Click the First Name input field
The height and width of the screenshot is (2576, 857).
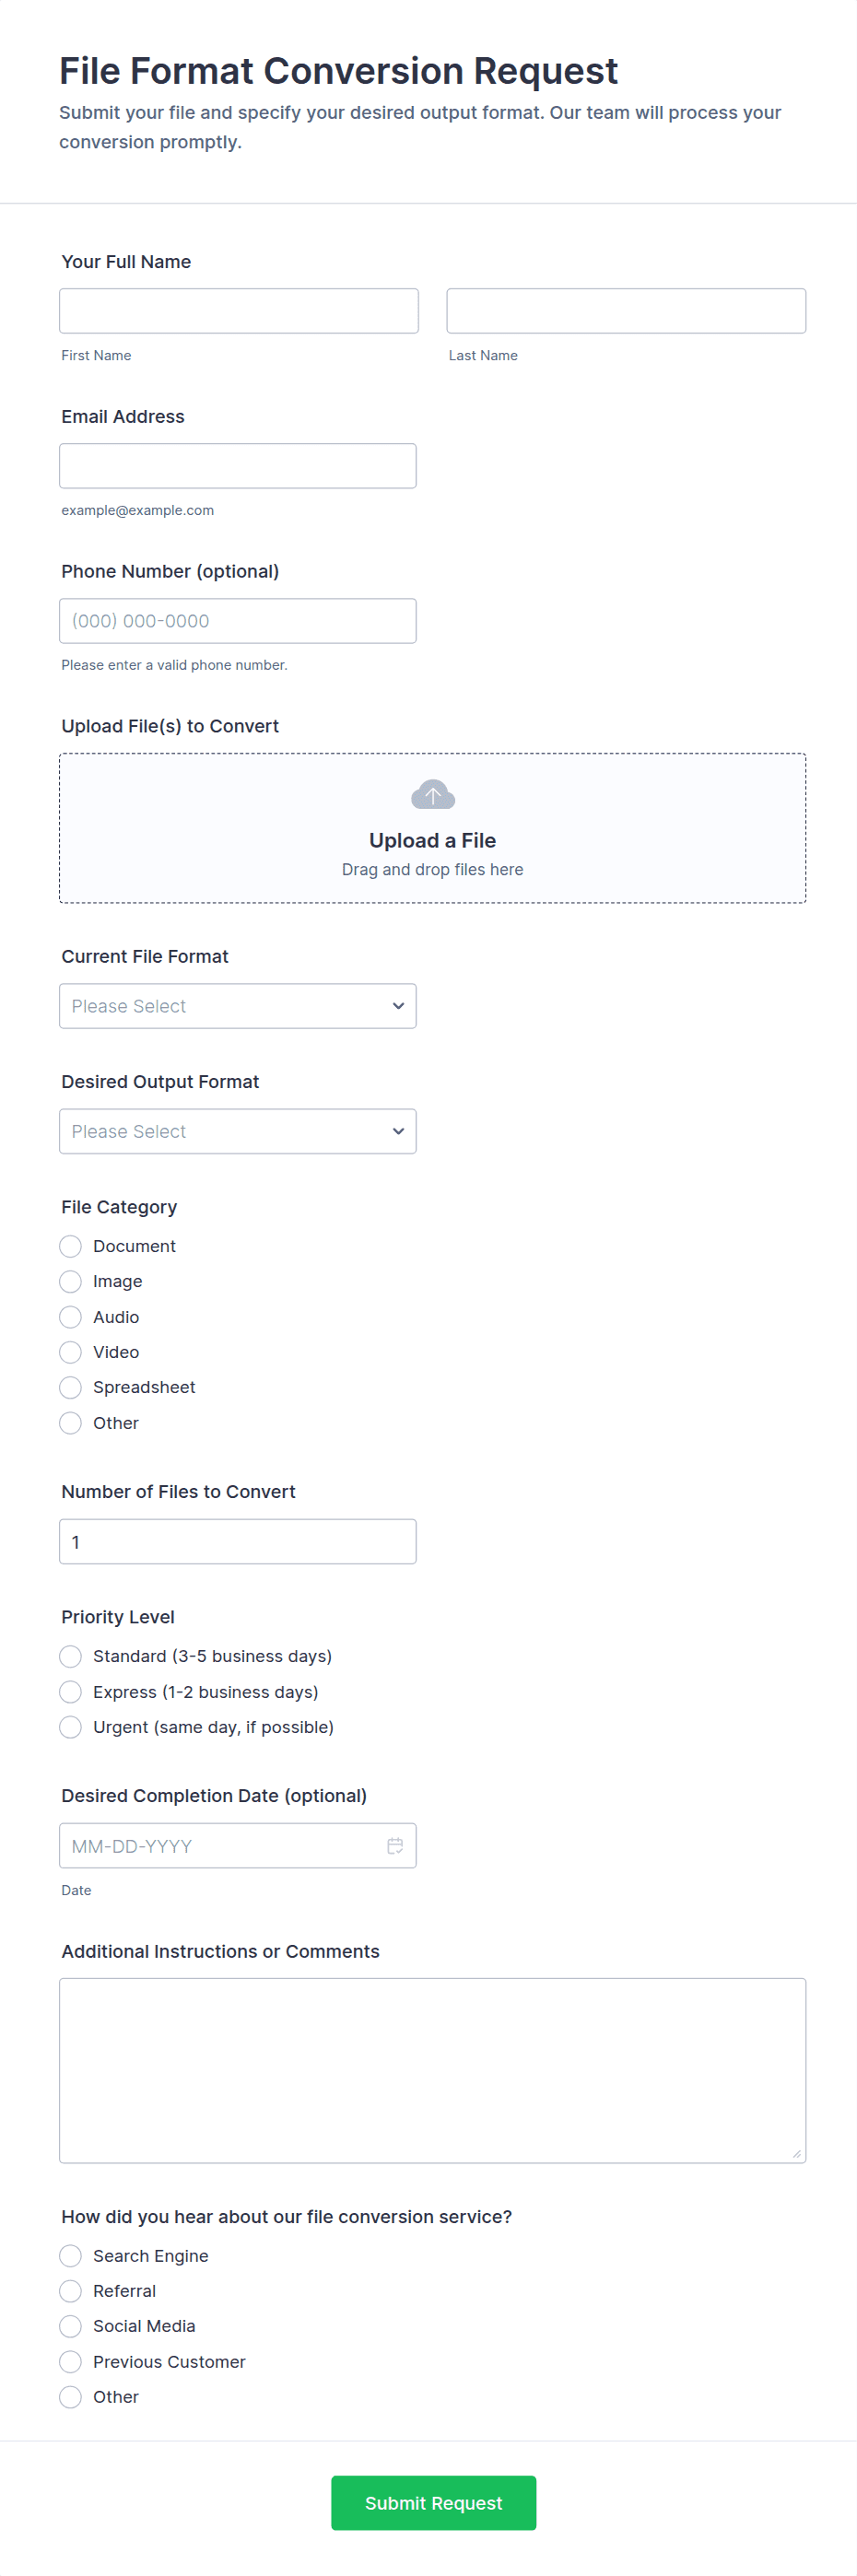tap(238, 311)
